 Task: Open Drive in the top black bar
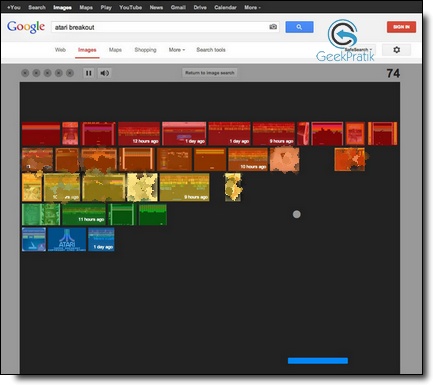pyautogui.click(x=200, y=7)
